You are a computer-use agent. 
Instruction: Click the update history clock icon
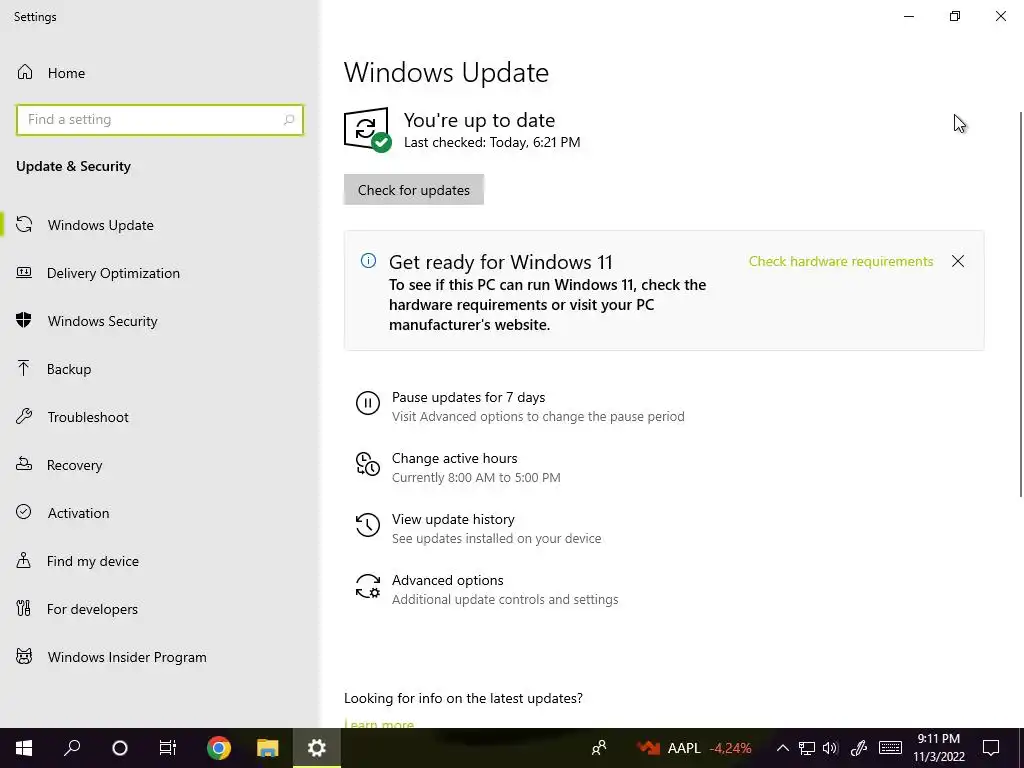click(x=368, y=525)
